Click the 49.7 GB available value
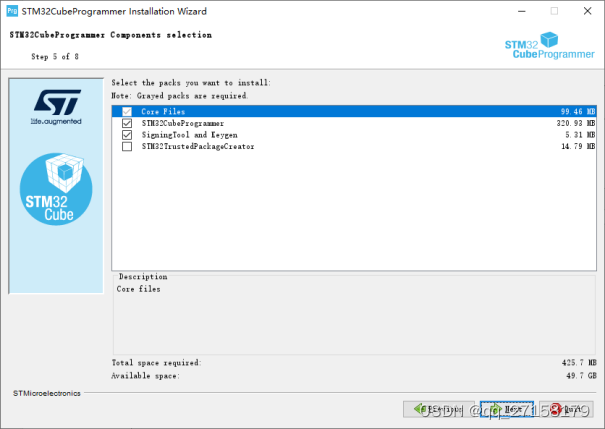Screen dimensions: 605x429 pyautogui.click(x=581, y=376)
